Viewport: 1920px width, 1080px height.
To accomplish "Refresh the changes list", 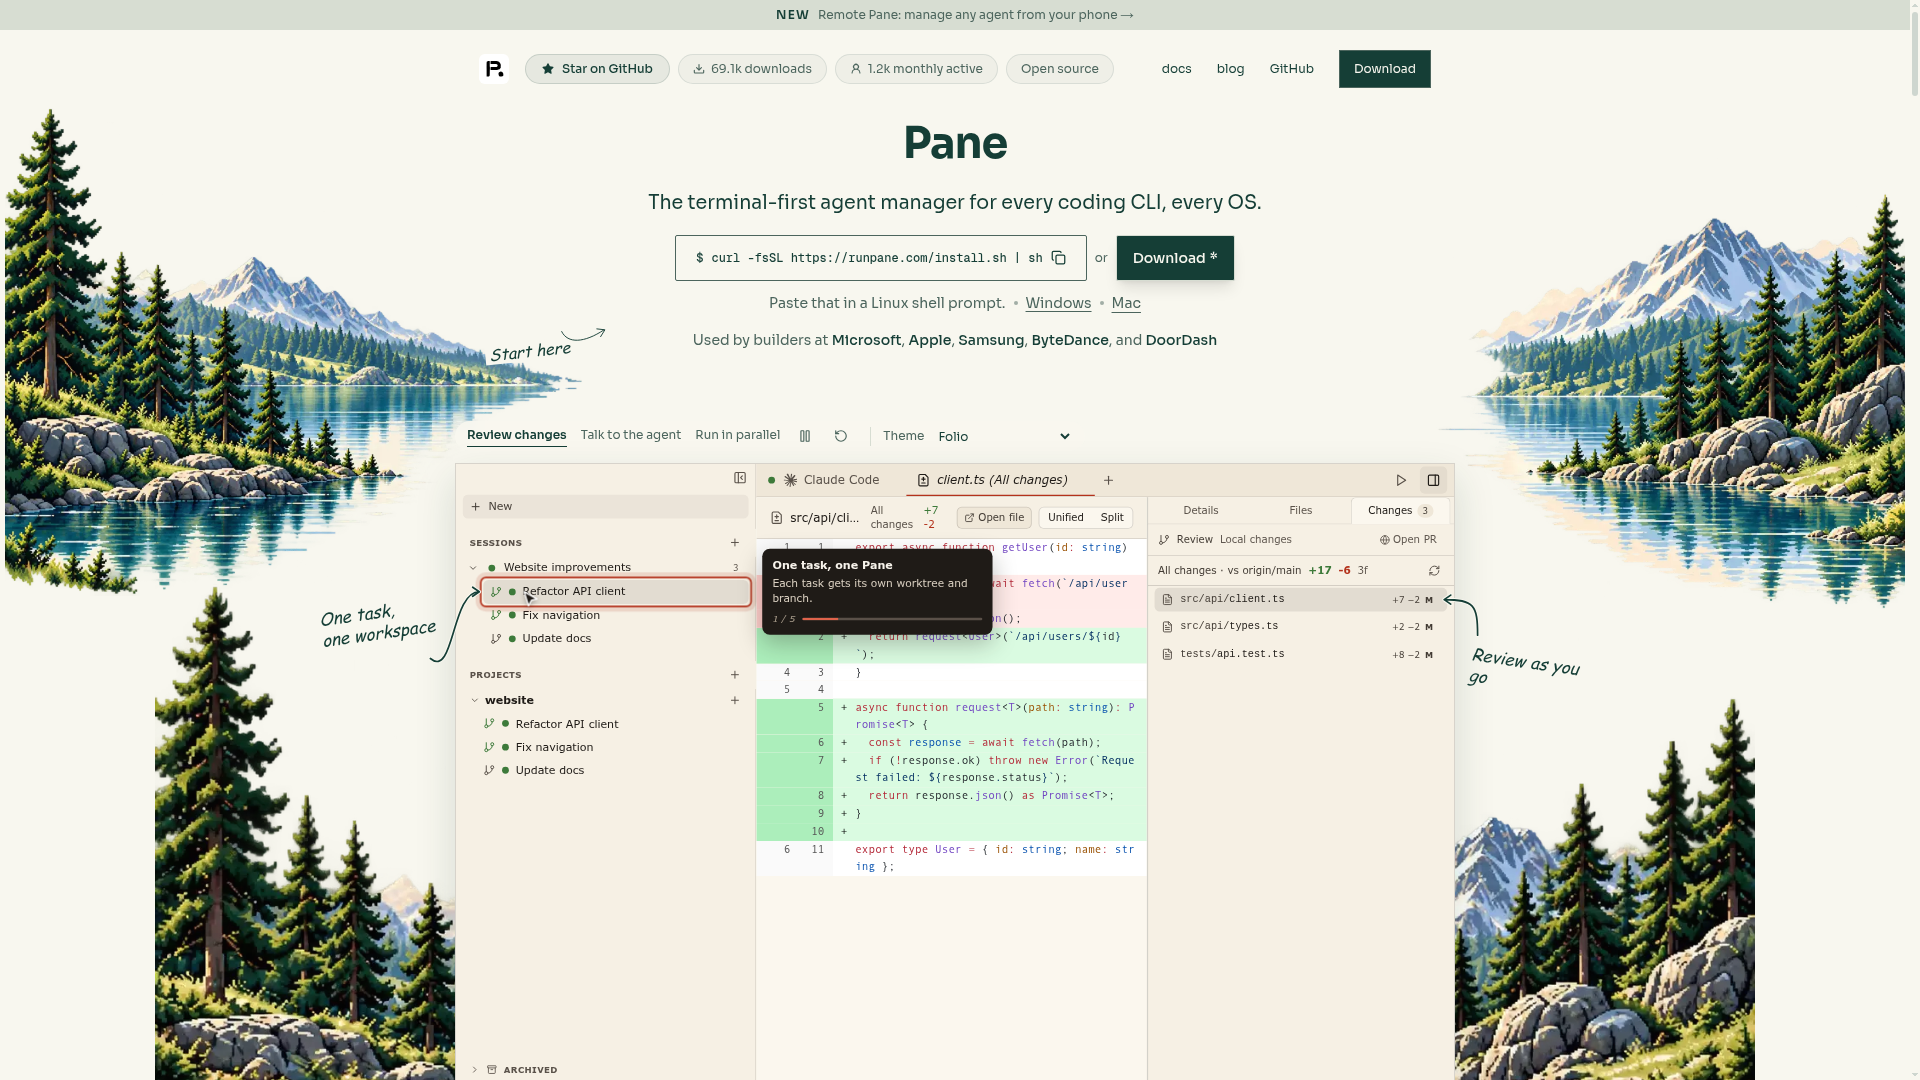I will pos(1434,571).
